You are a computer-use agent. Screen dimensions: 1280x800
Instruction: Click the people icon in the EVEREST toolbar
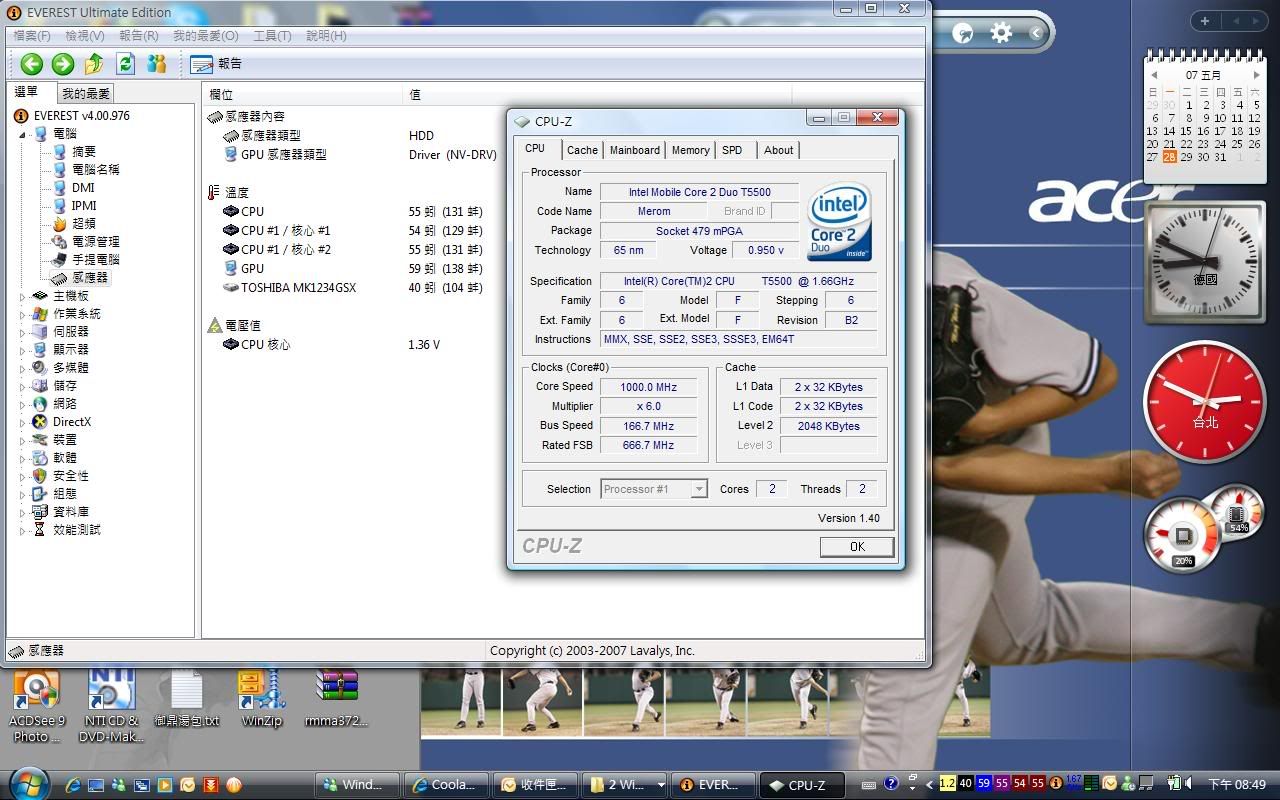156,64
